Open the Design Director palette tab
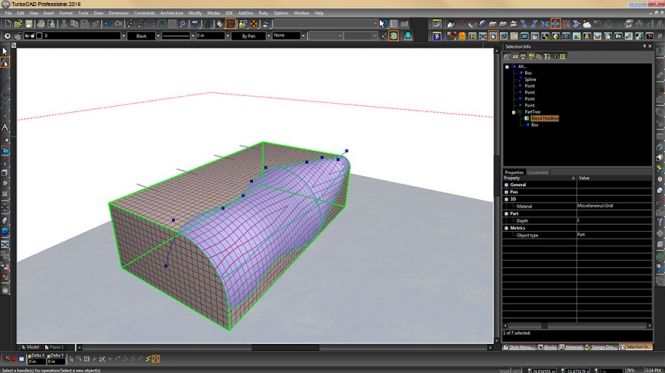Screen dimensions: 665x373 601,347
